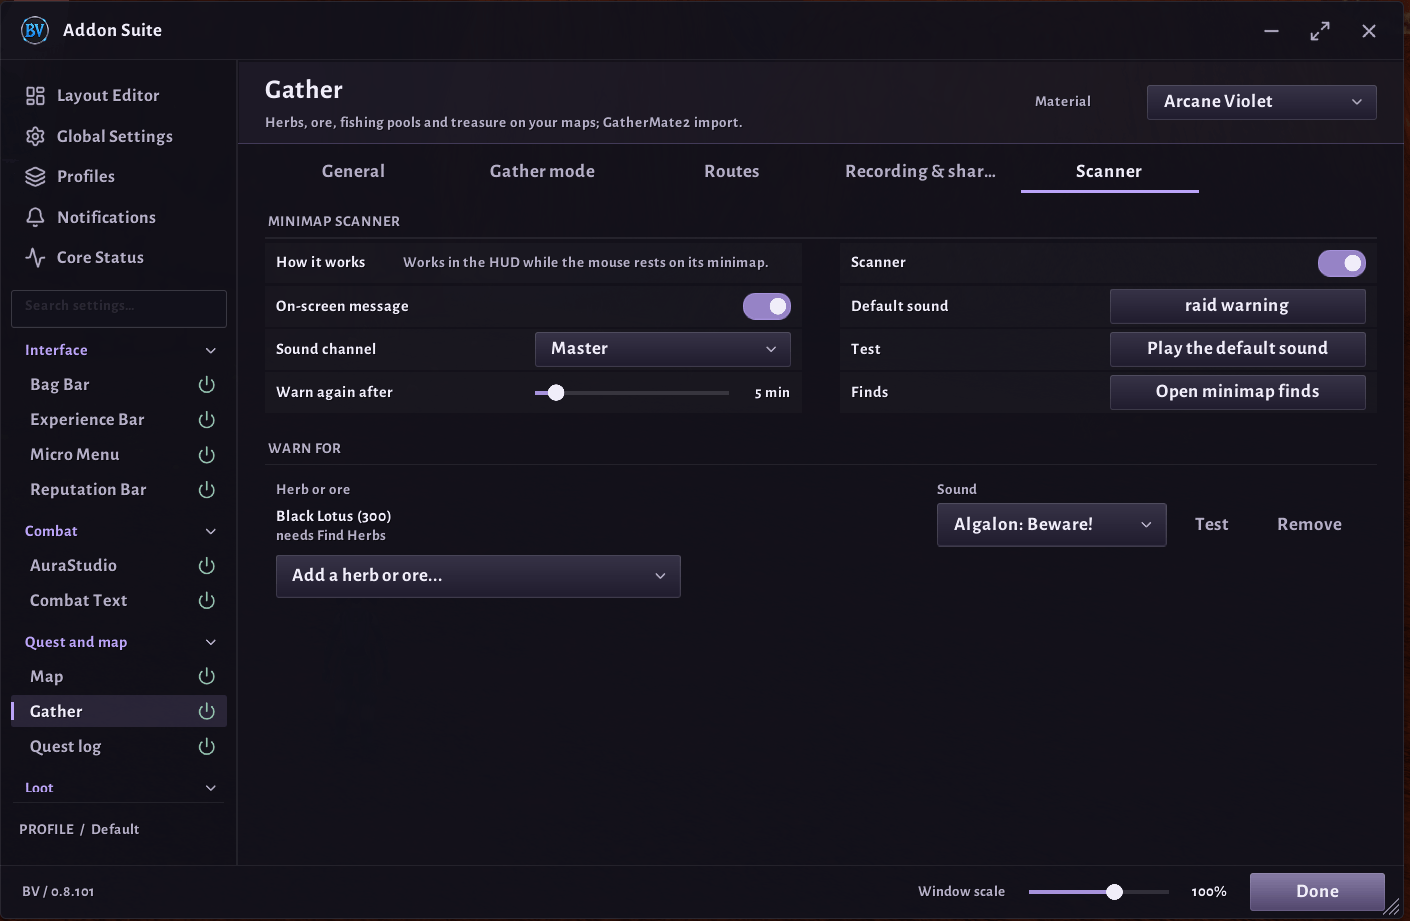Click the BV logo icon

point(35,30)
